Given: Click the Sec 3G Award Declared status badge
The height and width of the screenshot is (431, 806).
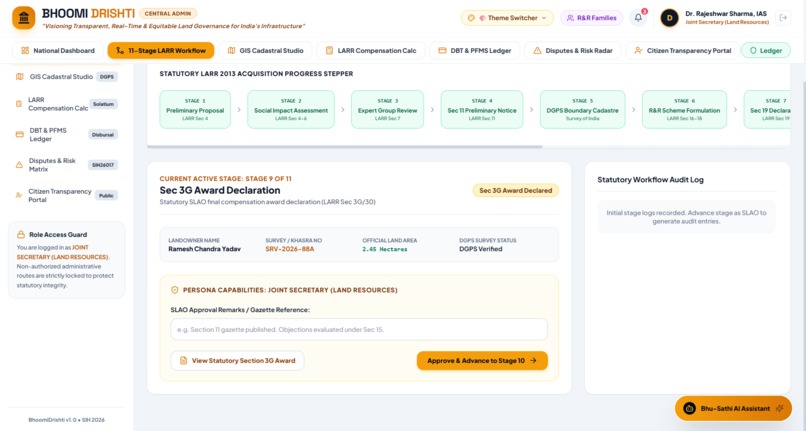Looking at the screenshot, I should pyautogui.click(x=516, y=190).
